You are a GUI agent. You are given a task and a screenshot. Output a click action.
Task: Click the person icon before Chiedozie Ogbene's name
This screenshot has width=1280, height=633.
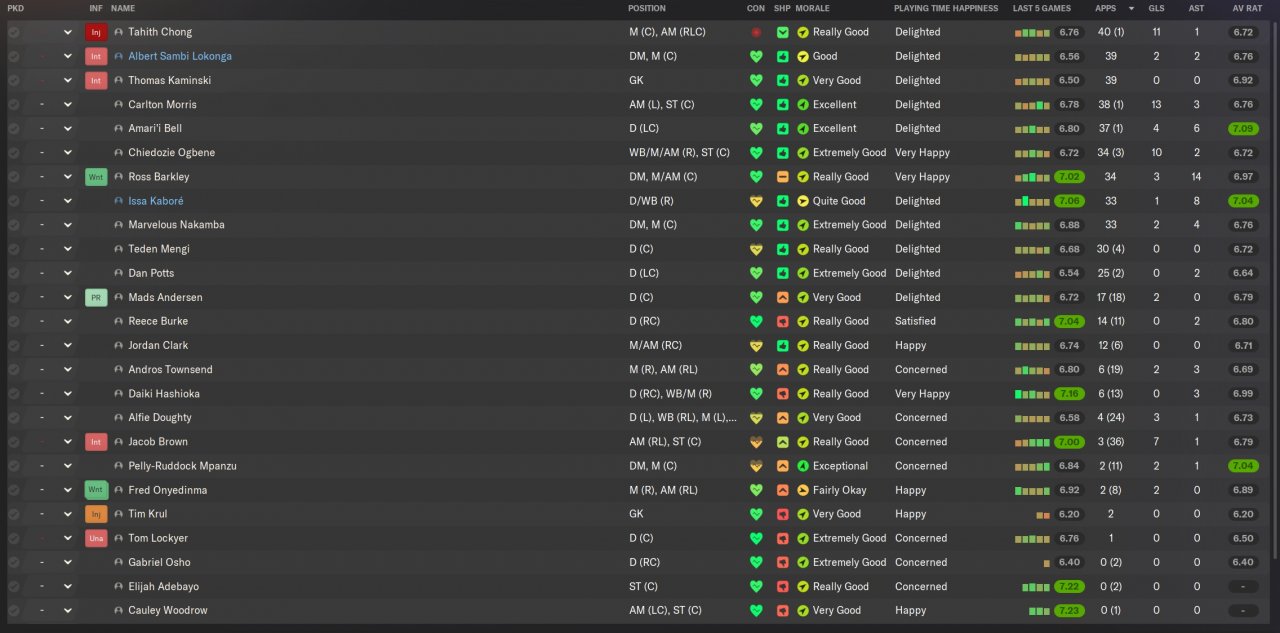[x=119, y=152]
